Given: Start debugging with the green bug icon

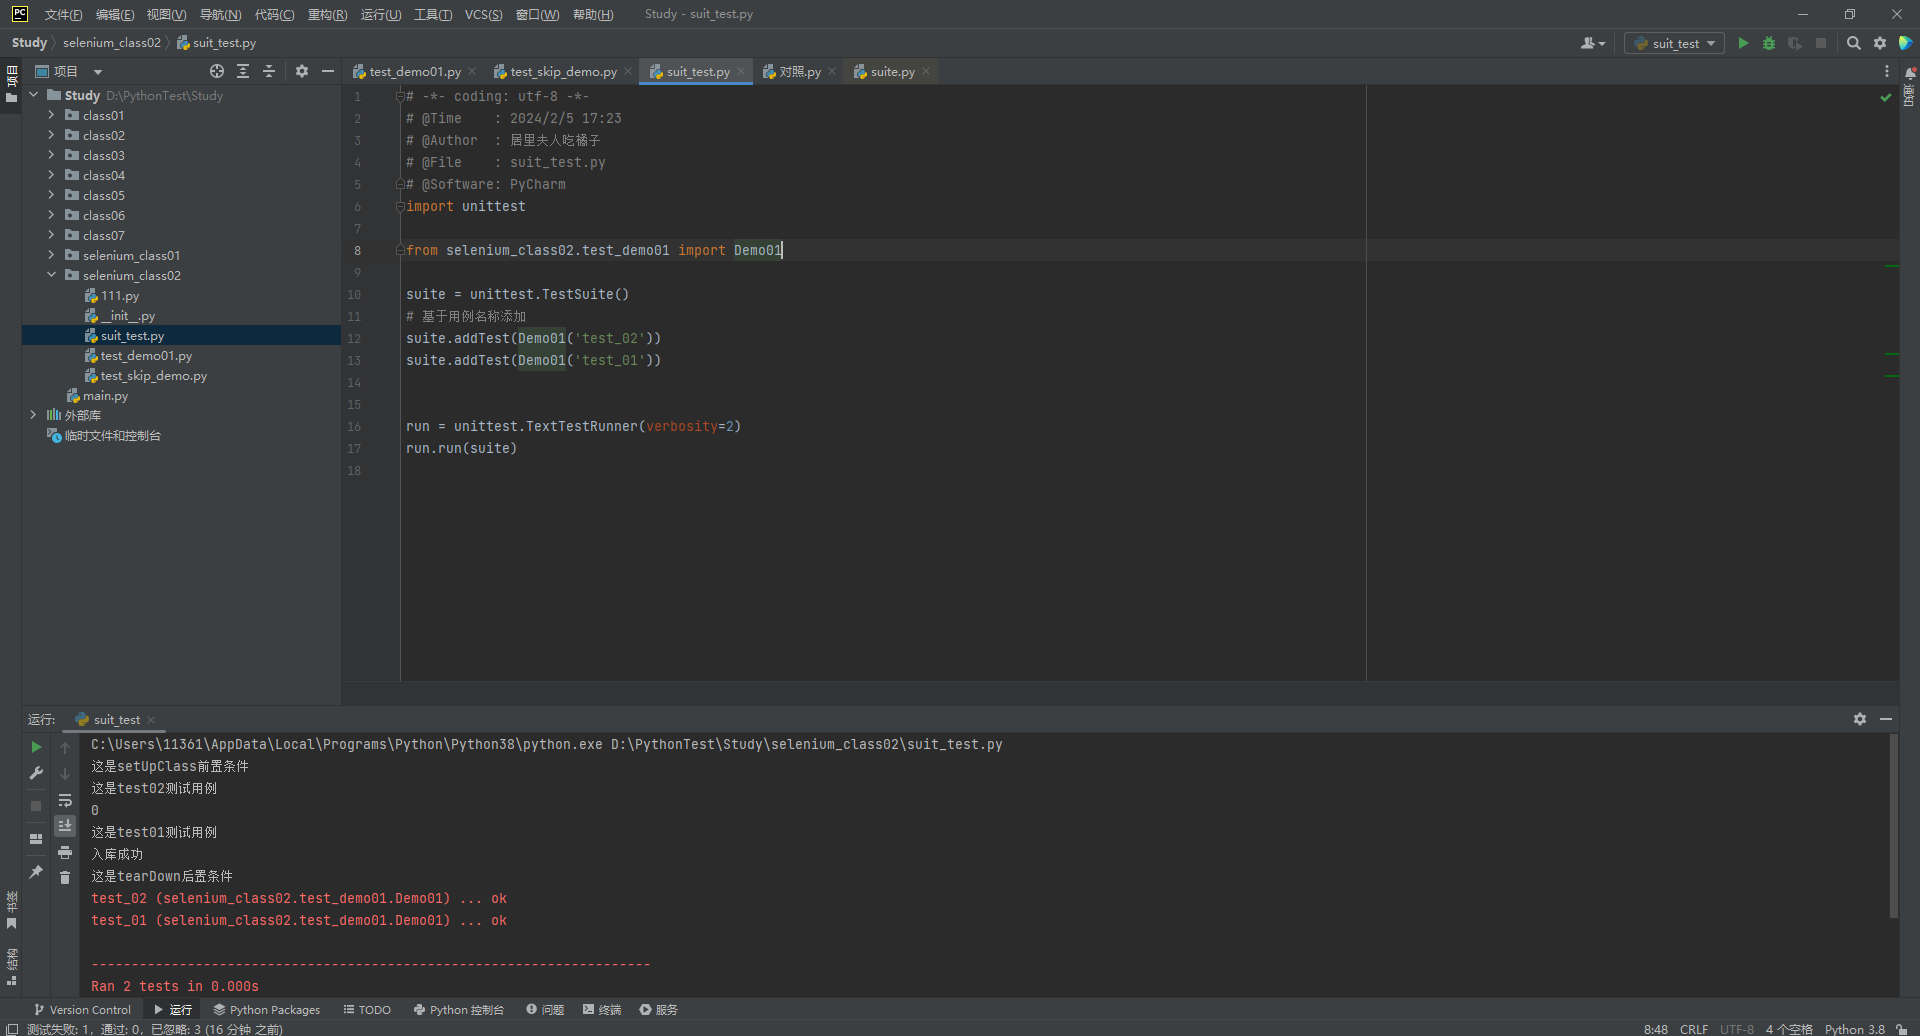Looking at the screenshot, I should click(x=1769, y=43).
